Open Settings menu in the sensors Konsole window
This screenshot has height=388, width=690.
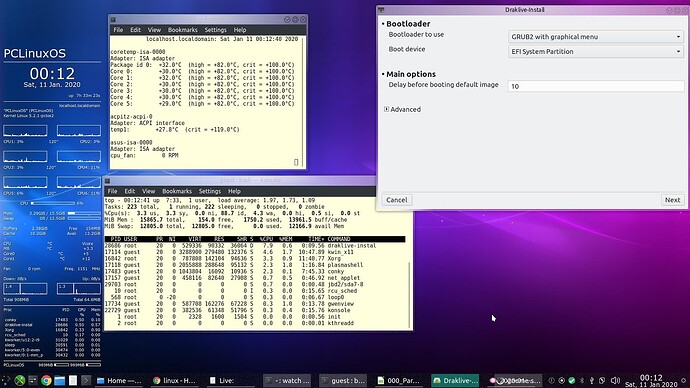216,30
